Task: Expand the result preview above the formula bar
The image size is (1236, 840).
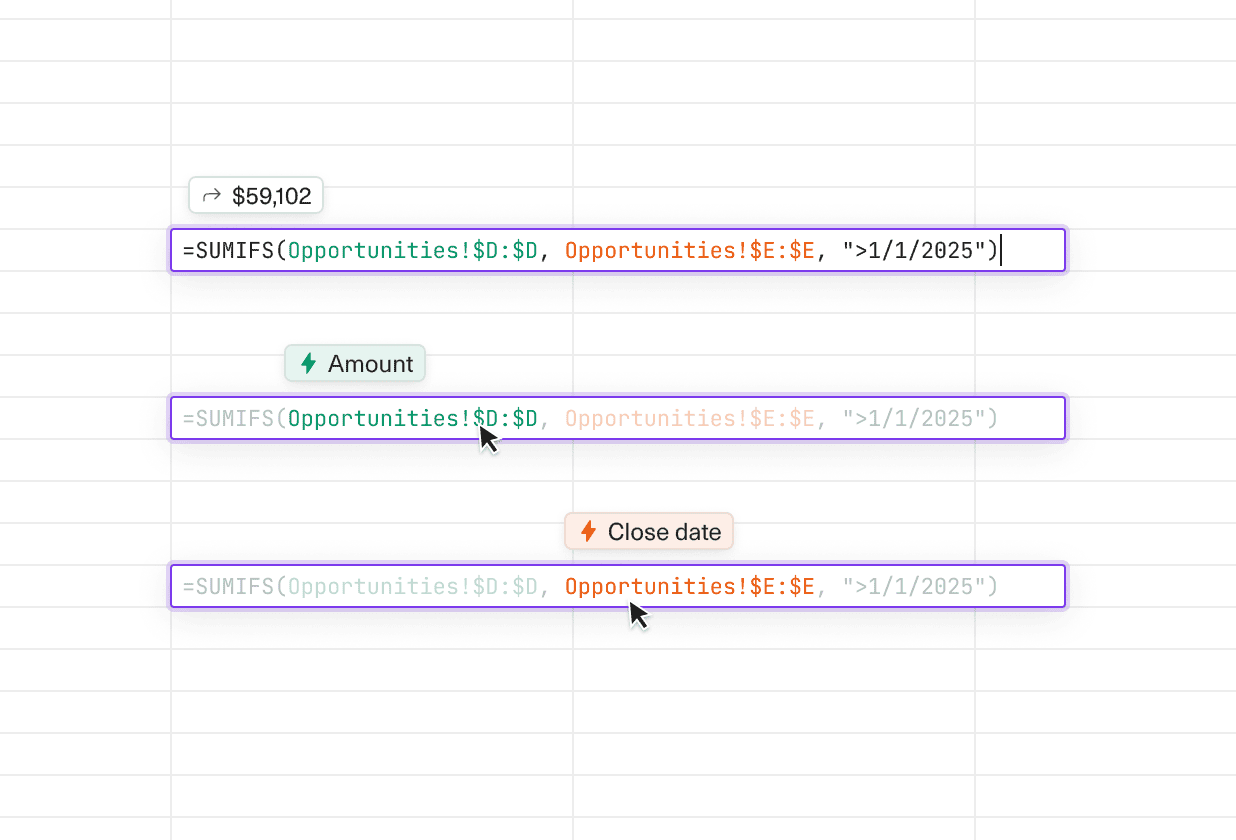Action: click(255, 195)
